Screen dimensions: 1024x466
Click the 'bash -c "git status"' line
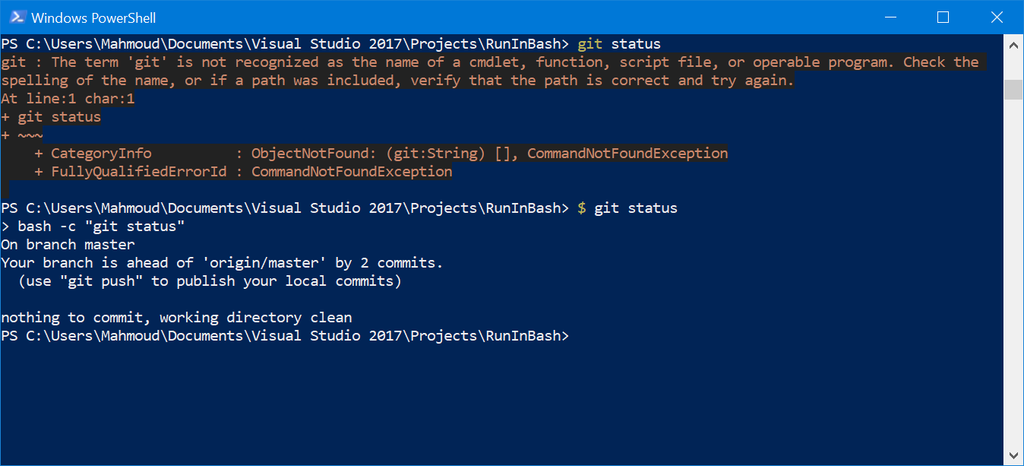tap(93, 227)
